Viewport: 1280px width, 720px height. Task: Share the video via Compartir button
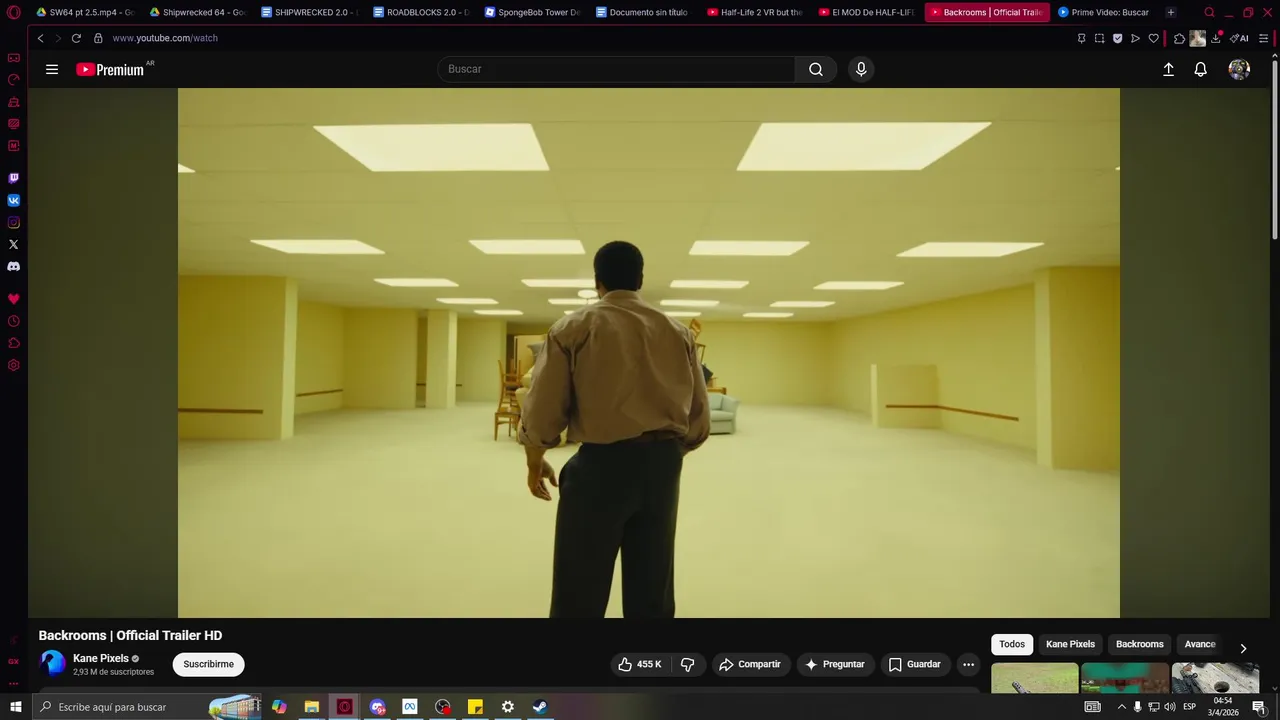(750, 664)
